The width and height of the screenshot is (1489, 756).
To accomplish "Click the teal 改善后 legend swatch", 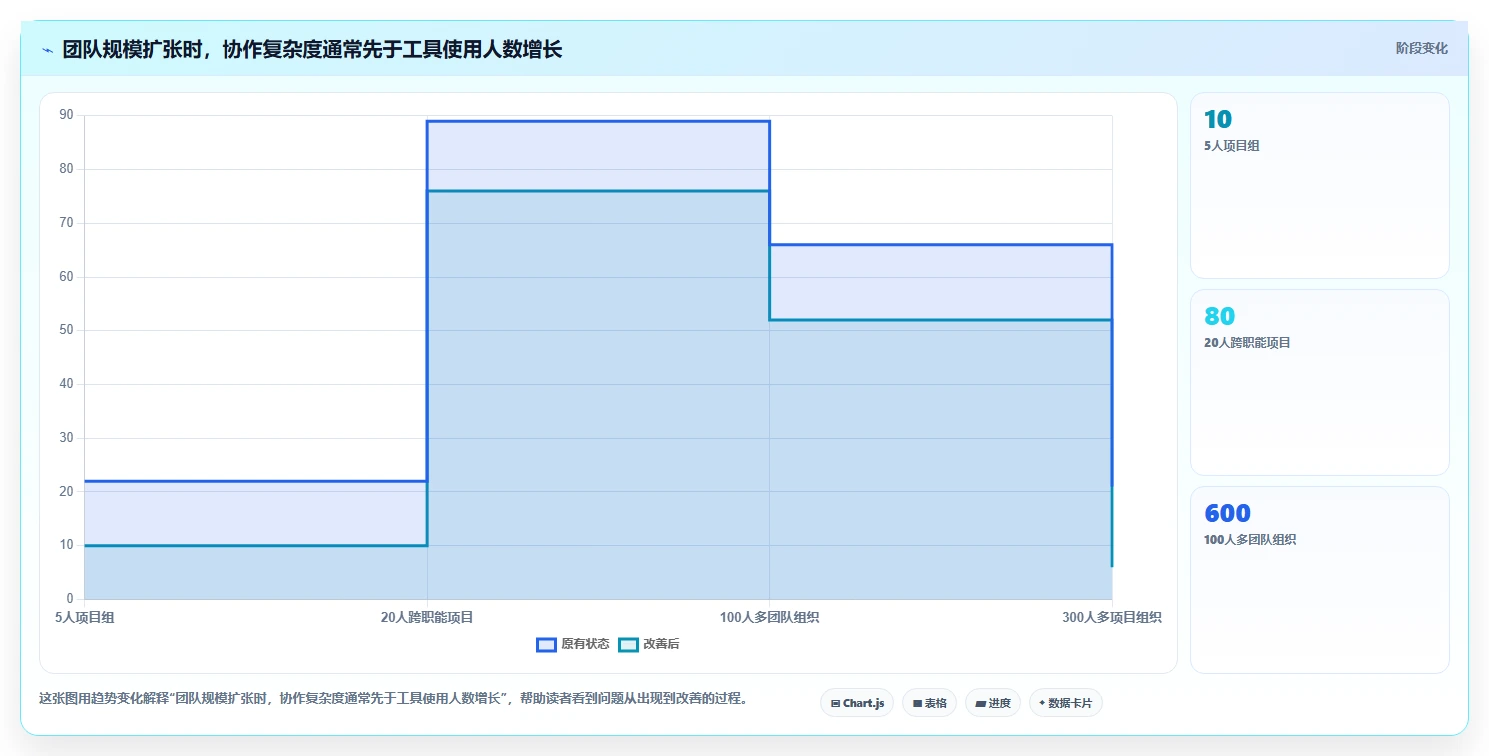I will (x=628, y=644).
